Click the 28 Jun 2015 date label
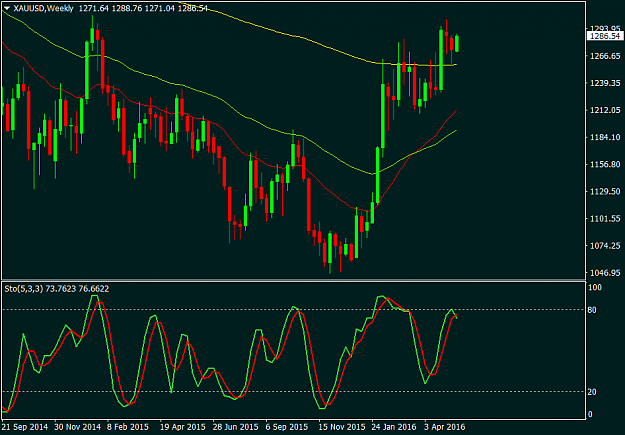 pyautogui.click(x=236, y=427)
